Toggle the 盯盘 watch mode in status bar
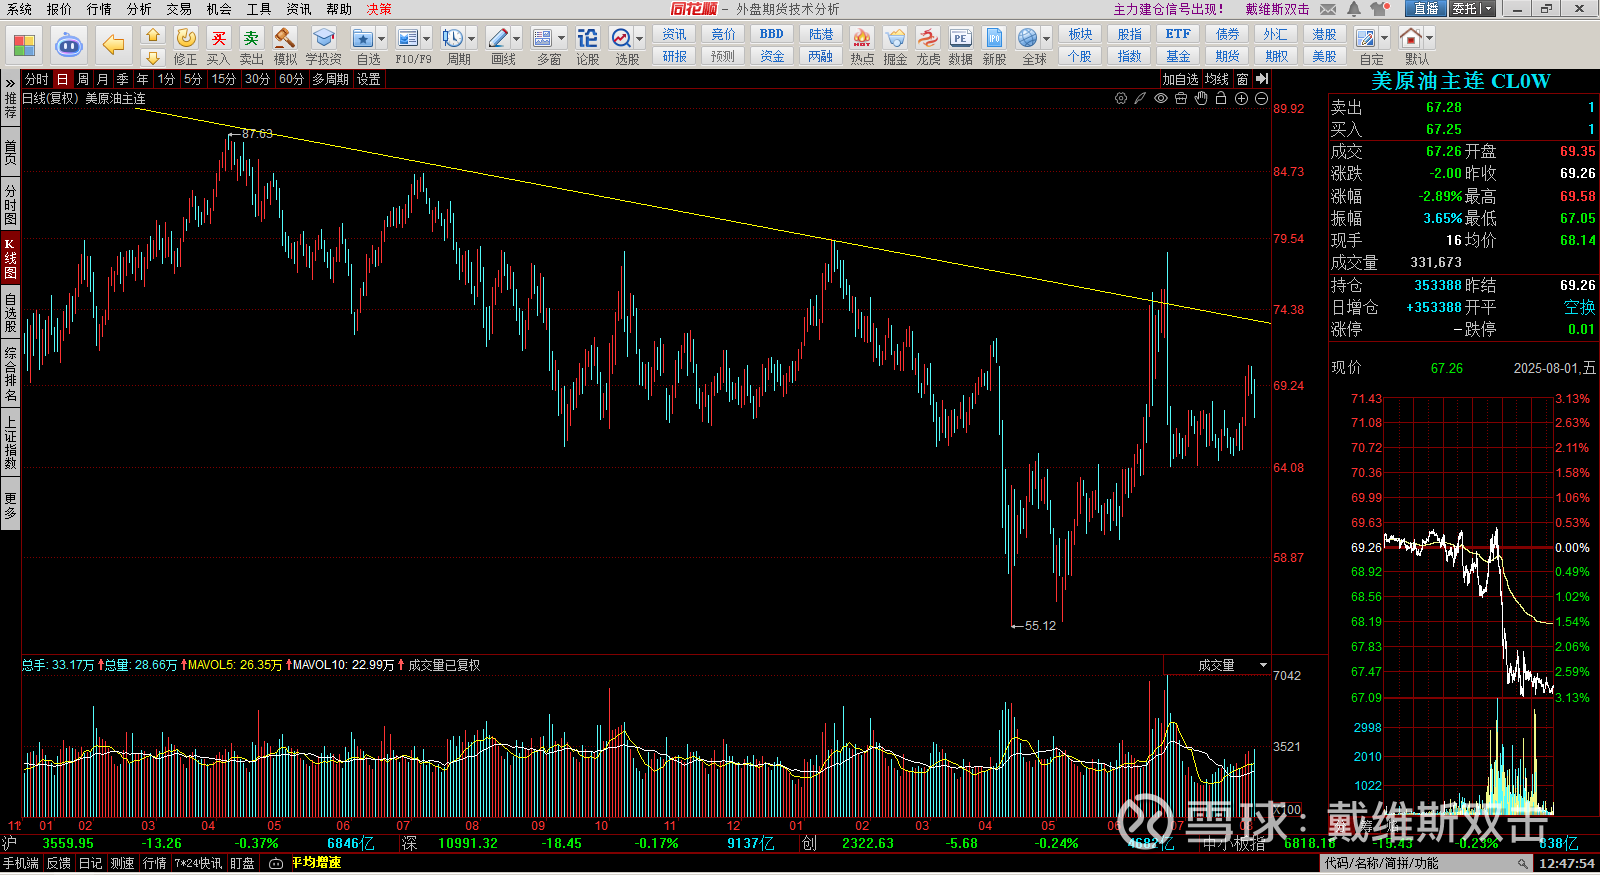The width and height of the screenshot is (1600, 875). point(242,863)
